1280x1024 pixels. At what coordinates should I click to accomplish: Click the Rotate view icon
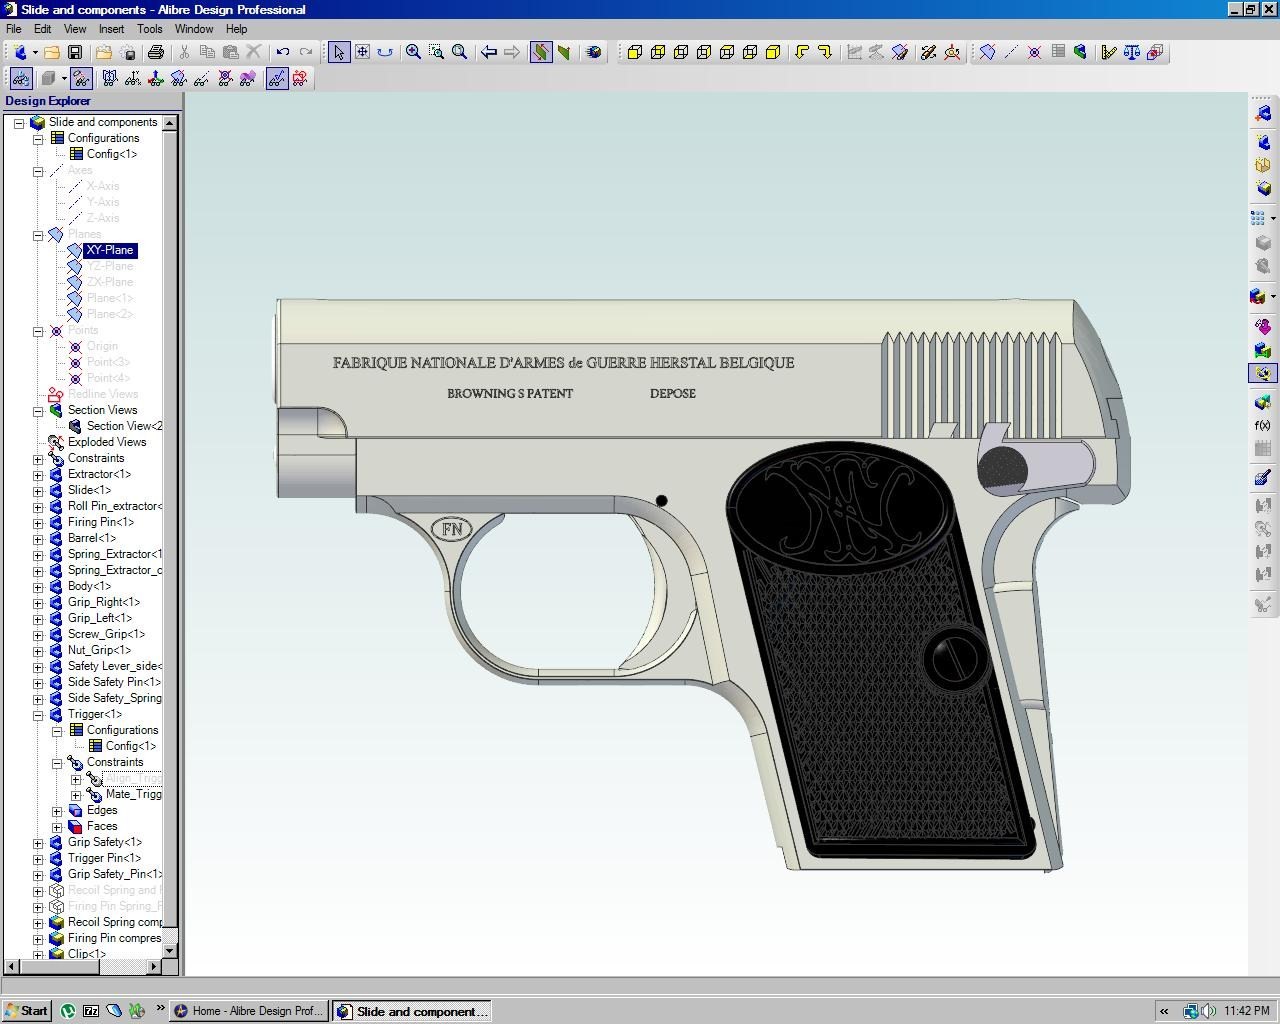click(x=385, y=52)
